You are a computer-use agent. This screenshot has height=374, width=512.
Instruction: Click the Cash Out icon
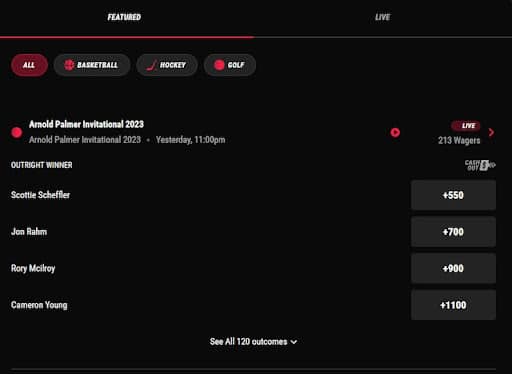click(480, 165)
